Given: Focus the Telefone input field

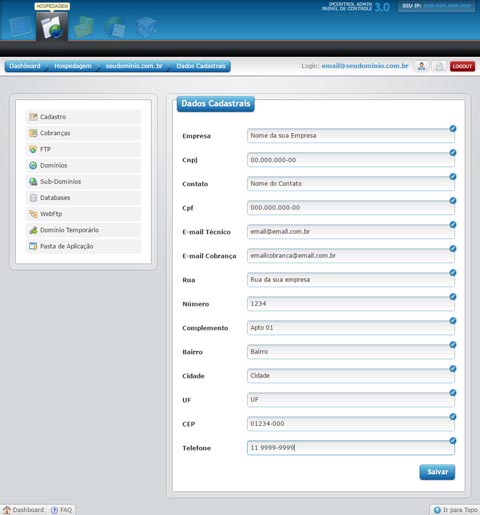Looking at the screenshot, I should pyautogui.click(x=350, y=448).
